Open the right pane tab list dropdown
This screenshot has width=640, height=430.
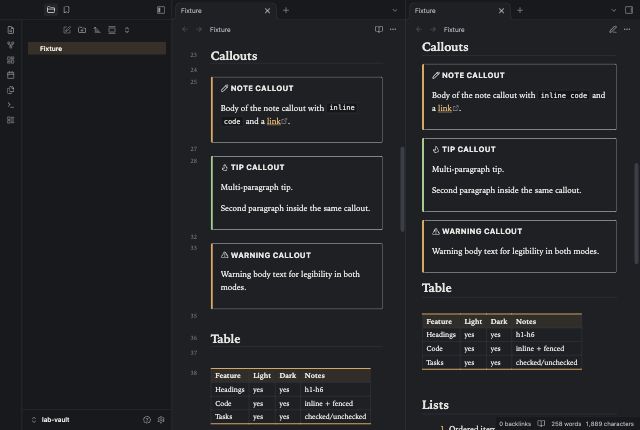coord(613,11)
